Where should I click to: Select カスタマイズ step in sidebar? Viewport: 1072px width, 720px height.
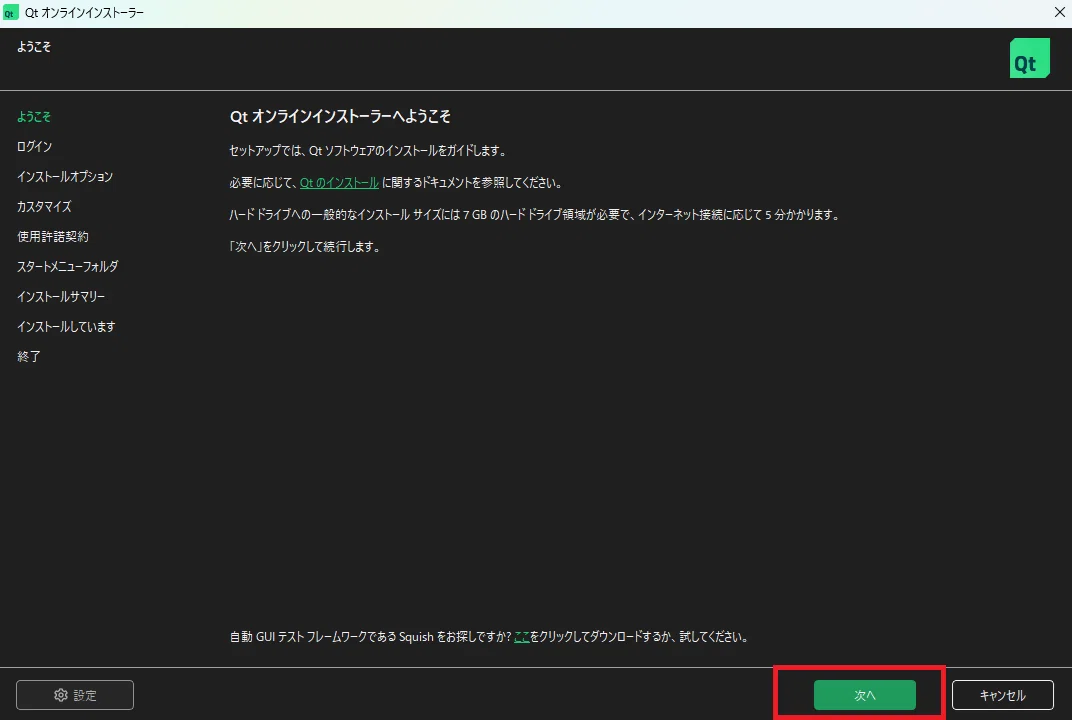coord(44,206)
